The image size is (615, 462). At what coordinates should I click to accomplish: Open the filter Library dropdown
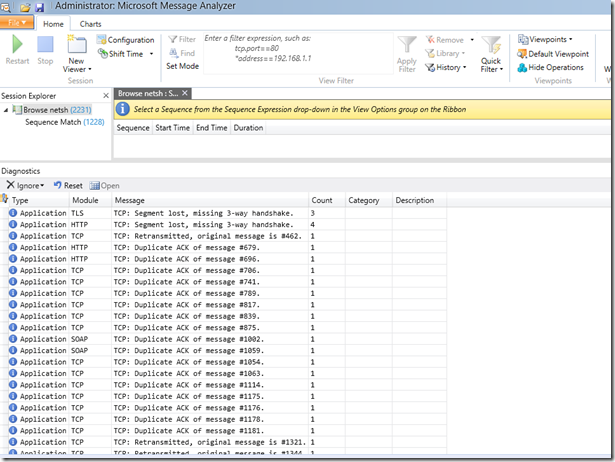(446, 53)
